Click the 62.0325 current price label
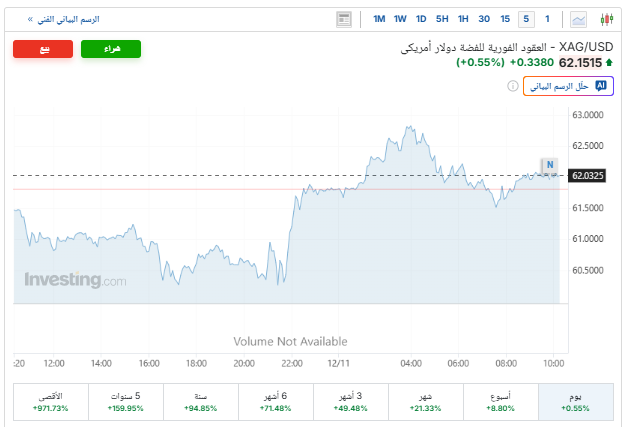This screenshot has width=628, height=427. (x=587, y=176)
